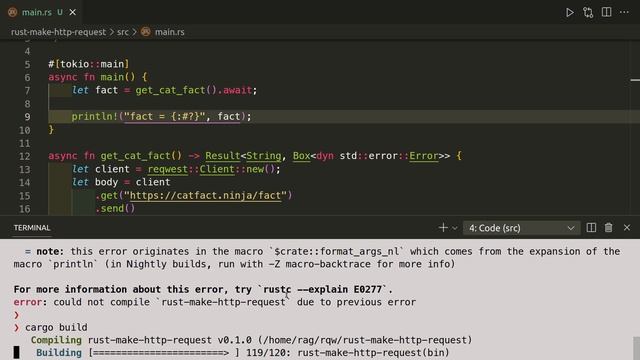The height and width of the screenshot is (360, 640).
Task: Click '.send()' call on line 16
Action: click(x=115, y=208)
